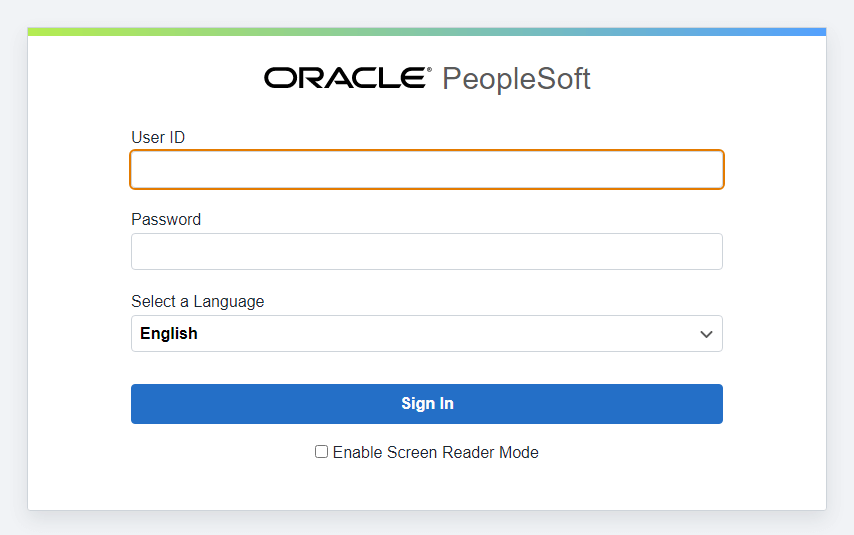The width and height of the screenshot is (854, 535).
Task: Click the Oracle PeopleSoft logo
Action: (x=427, y=78)
